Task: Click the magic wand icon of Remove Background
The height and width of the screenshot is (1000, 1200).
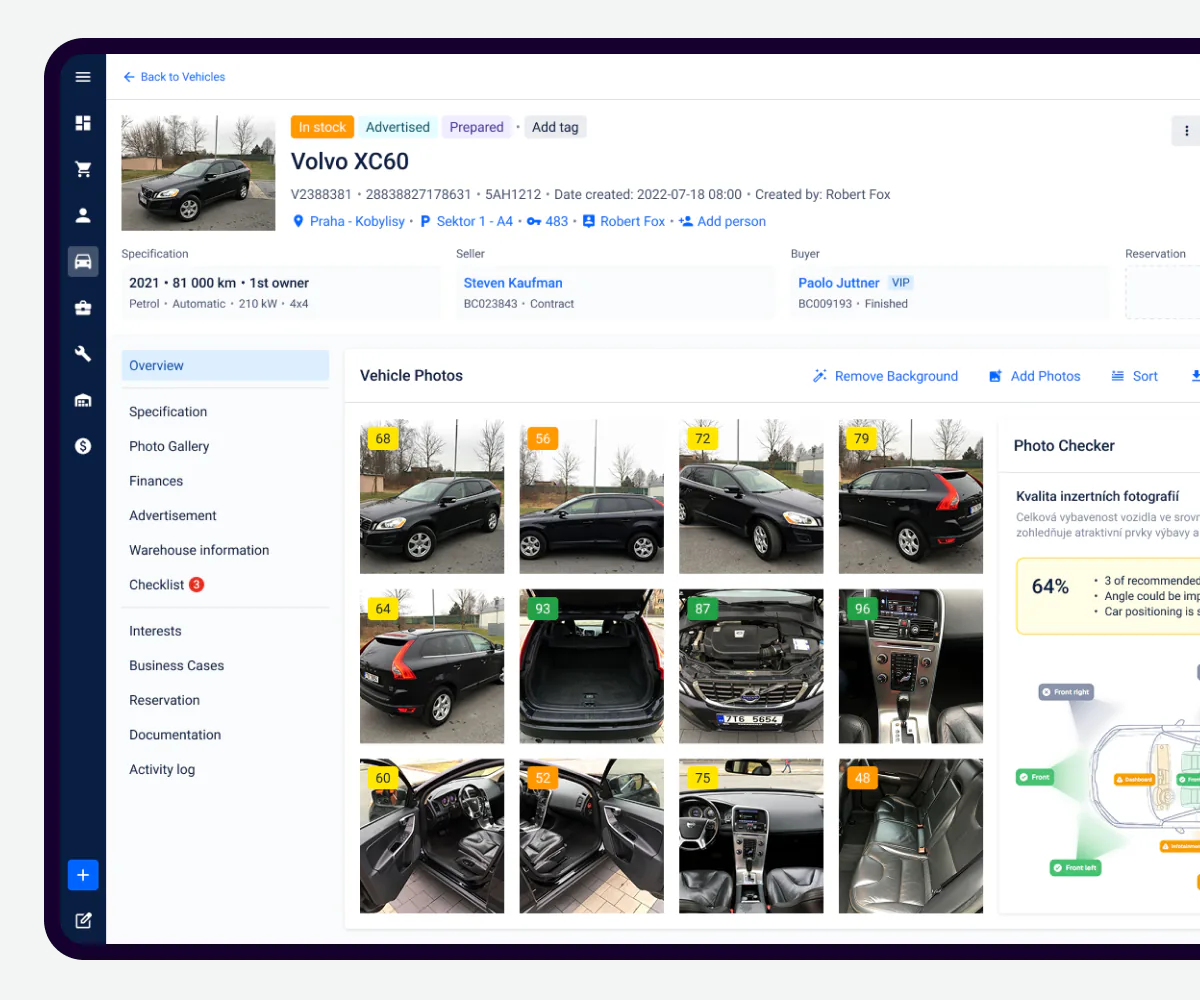Action: pos(820,376)
